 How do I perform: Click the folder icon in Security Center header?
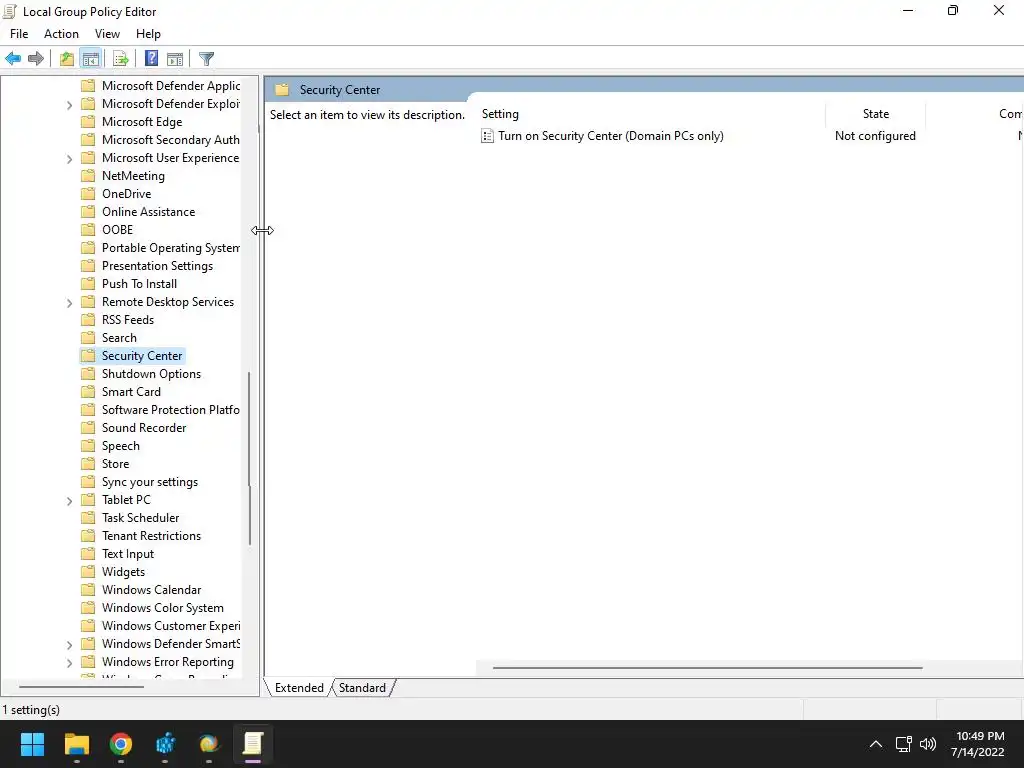point(282,90)
